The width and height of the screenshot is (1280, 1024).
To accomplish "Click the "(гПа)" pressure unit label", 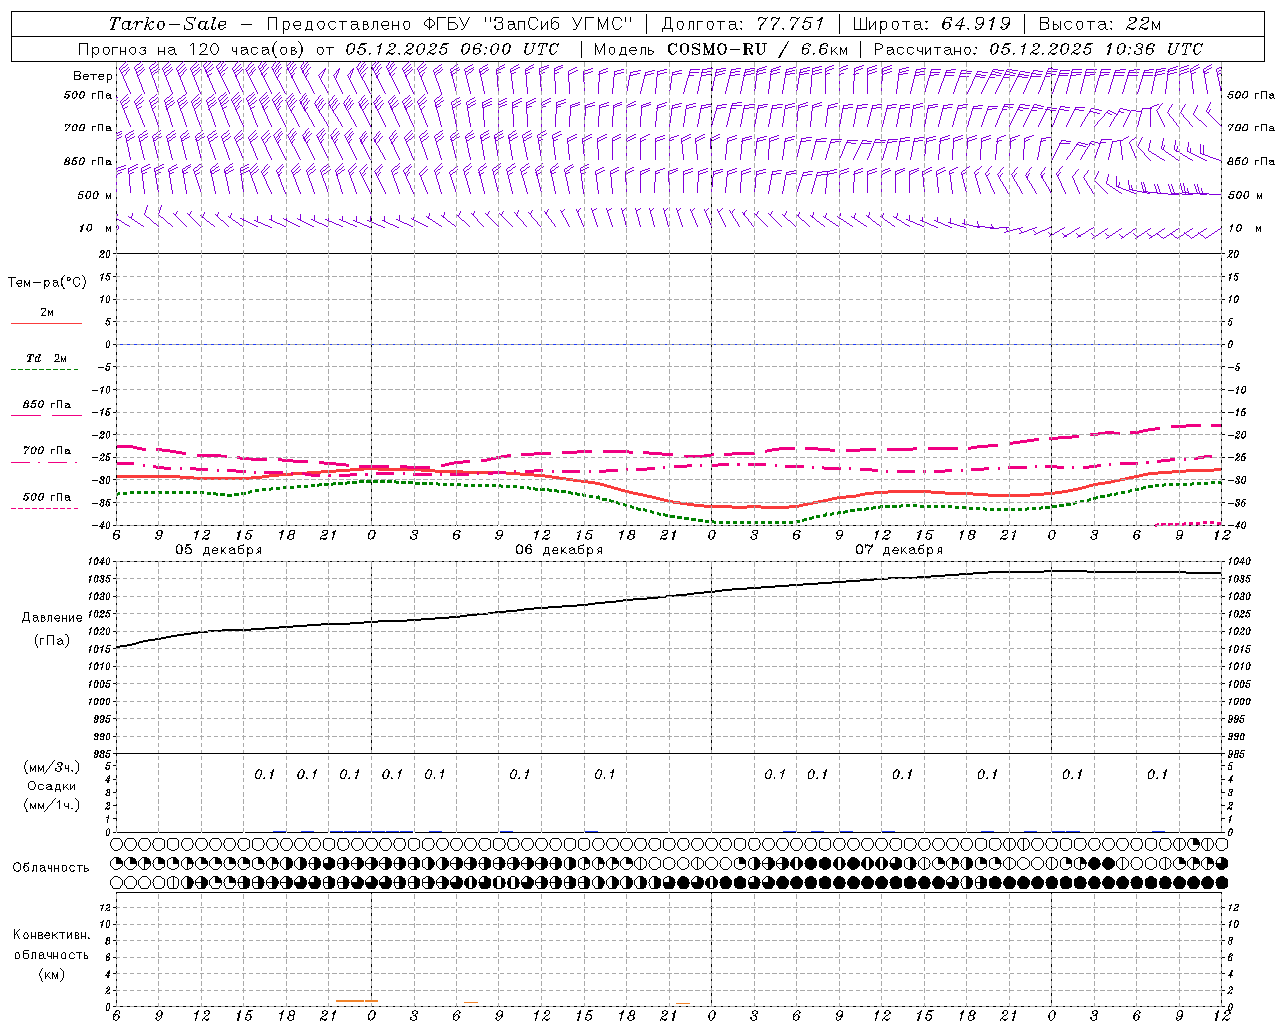I will [52, 641].
